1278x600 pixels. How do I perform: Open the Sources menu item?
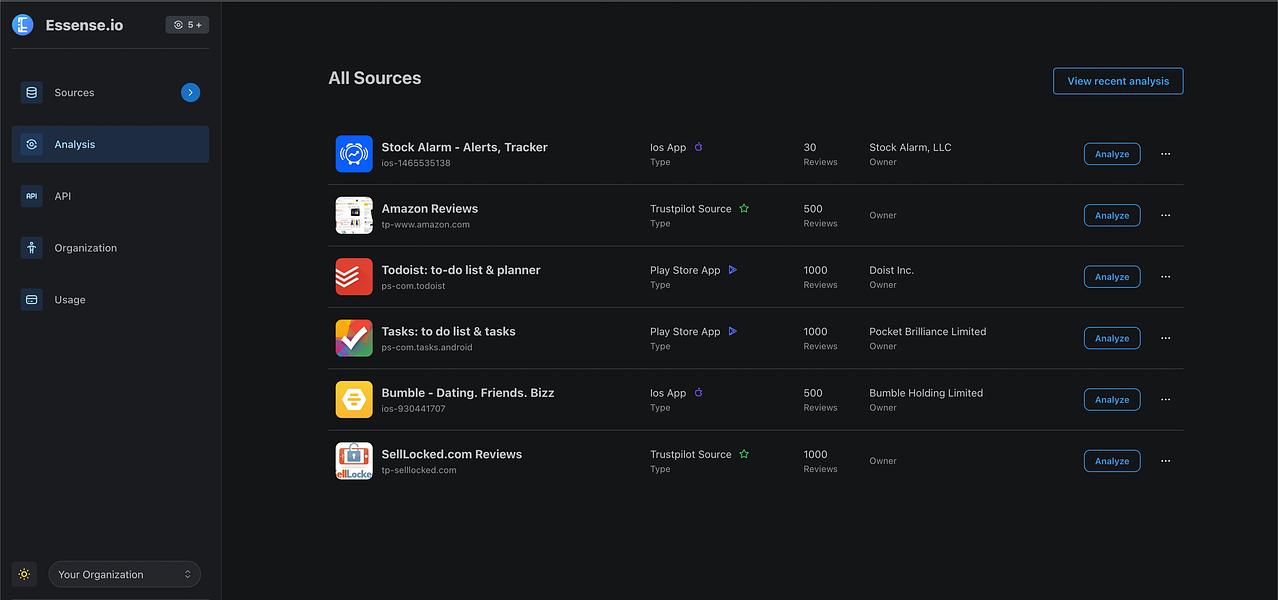[110, 92]
